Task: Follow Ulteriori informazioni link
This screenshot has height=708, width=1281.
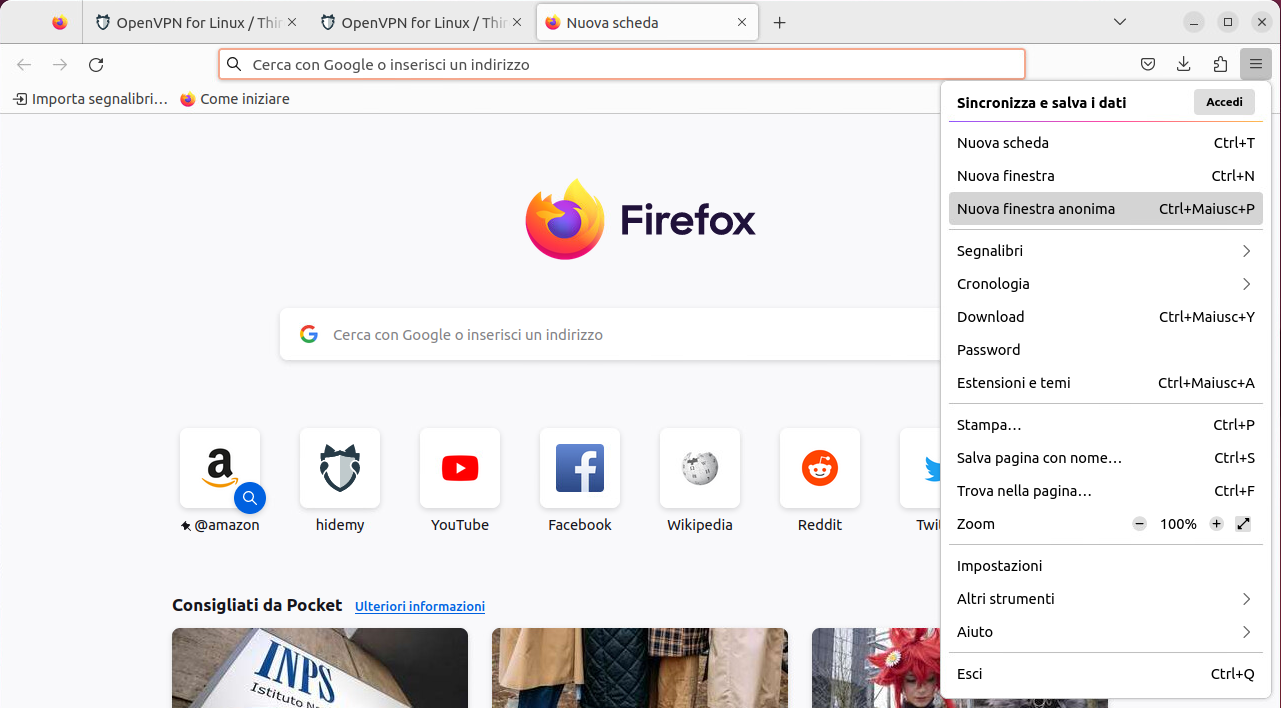Action: point(420,606)
